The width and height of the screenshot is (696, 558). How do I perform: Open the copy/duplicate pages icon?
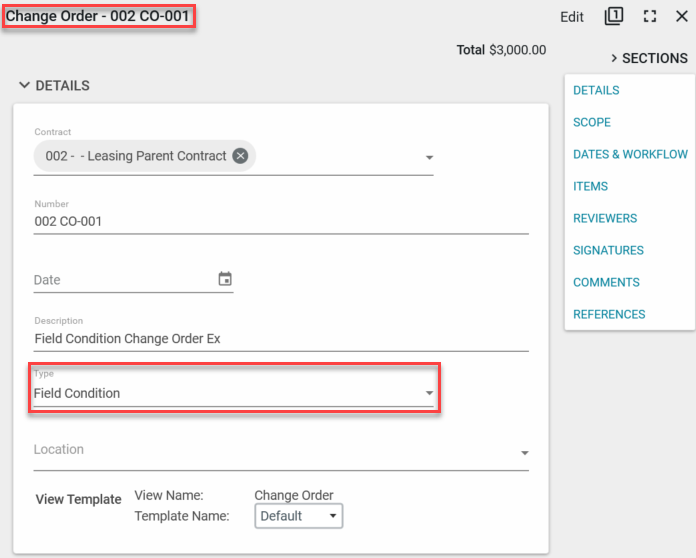tap(613, 17)
